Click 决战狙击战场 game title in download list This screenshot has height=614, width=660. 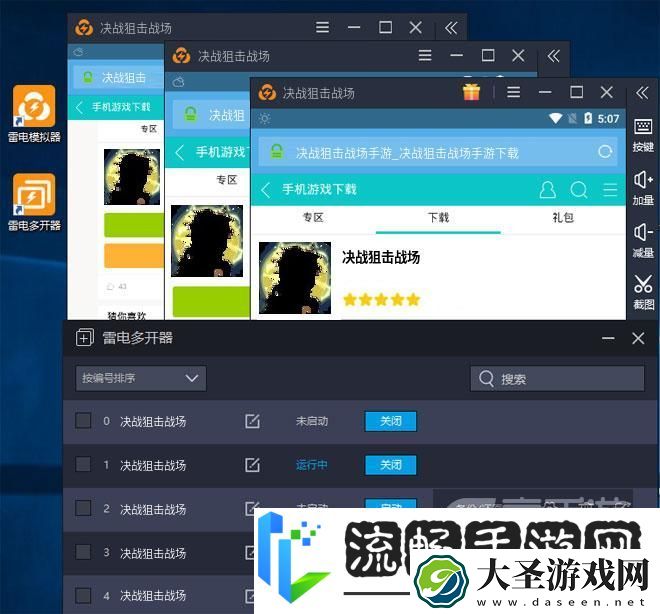[x=381, y=257]
